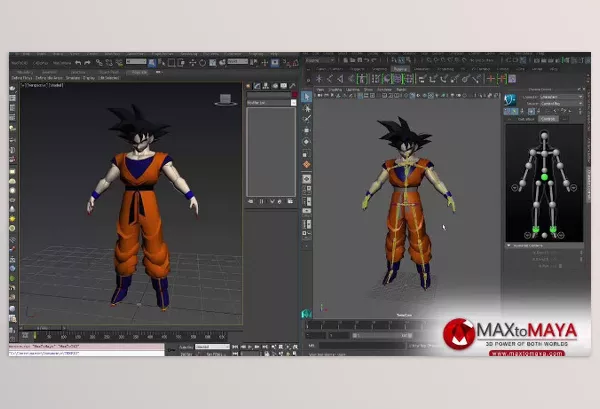Open the Populate ribbon tab

click(139, 72)
